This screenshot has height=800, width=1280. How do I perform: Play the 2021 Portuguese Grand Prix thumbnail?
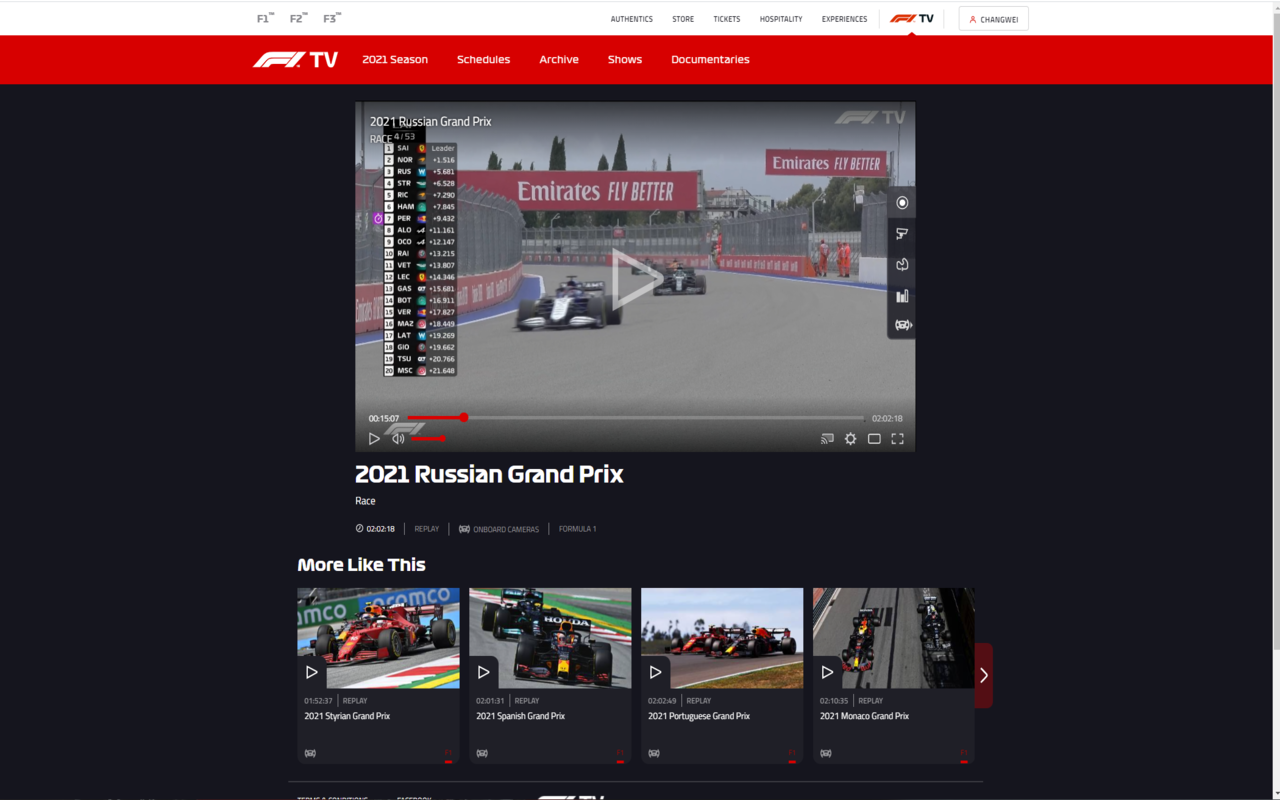click(x=722, y=638)
